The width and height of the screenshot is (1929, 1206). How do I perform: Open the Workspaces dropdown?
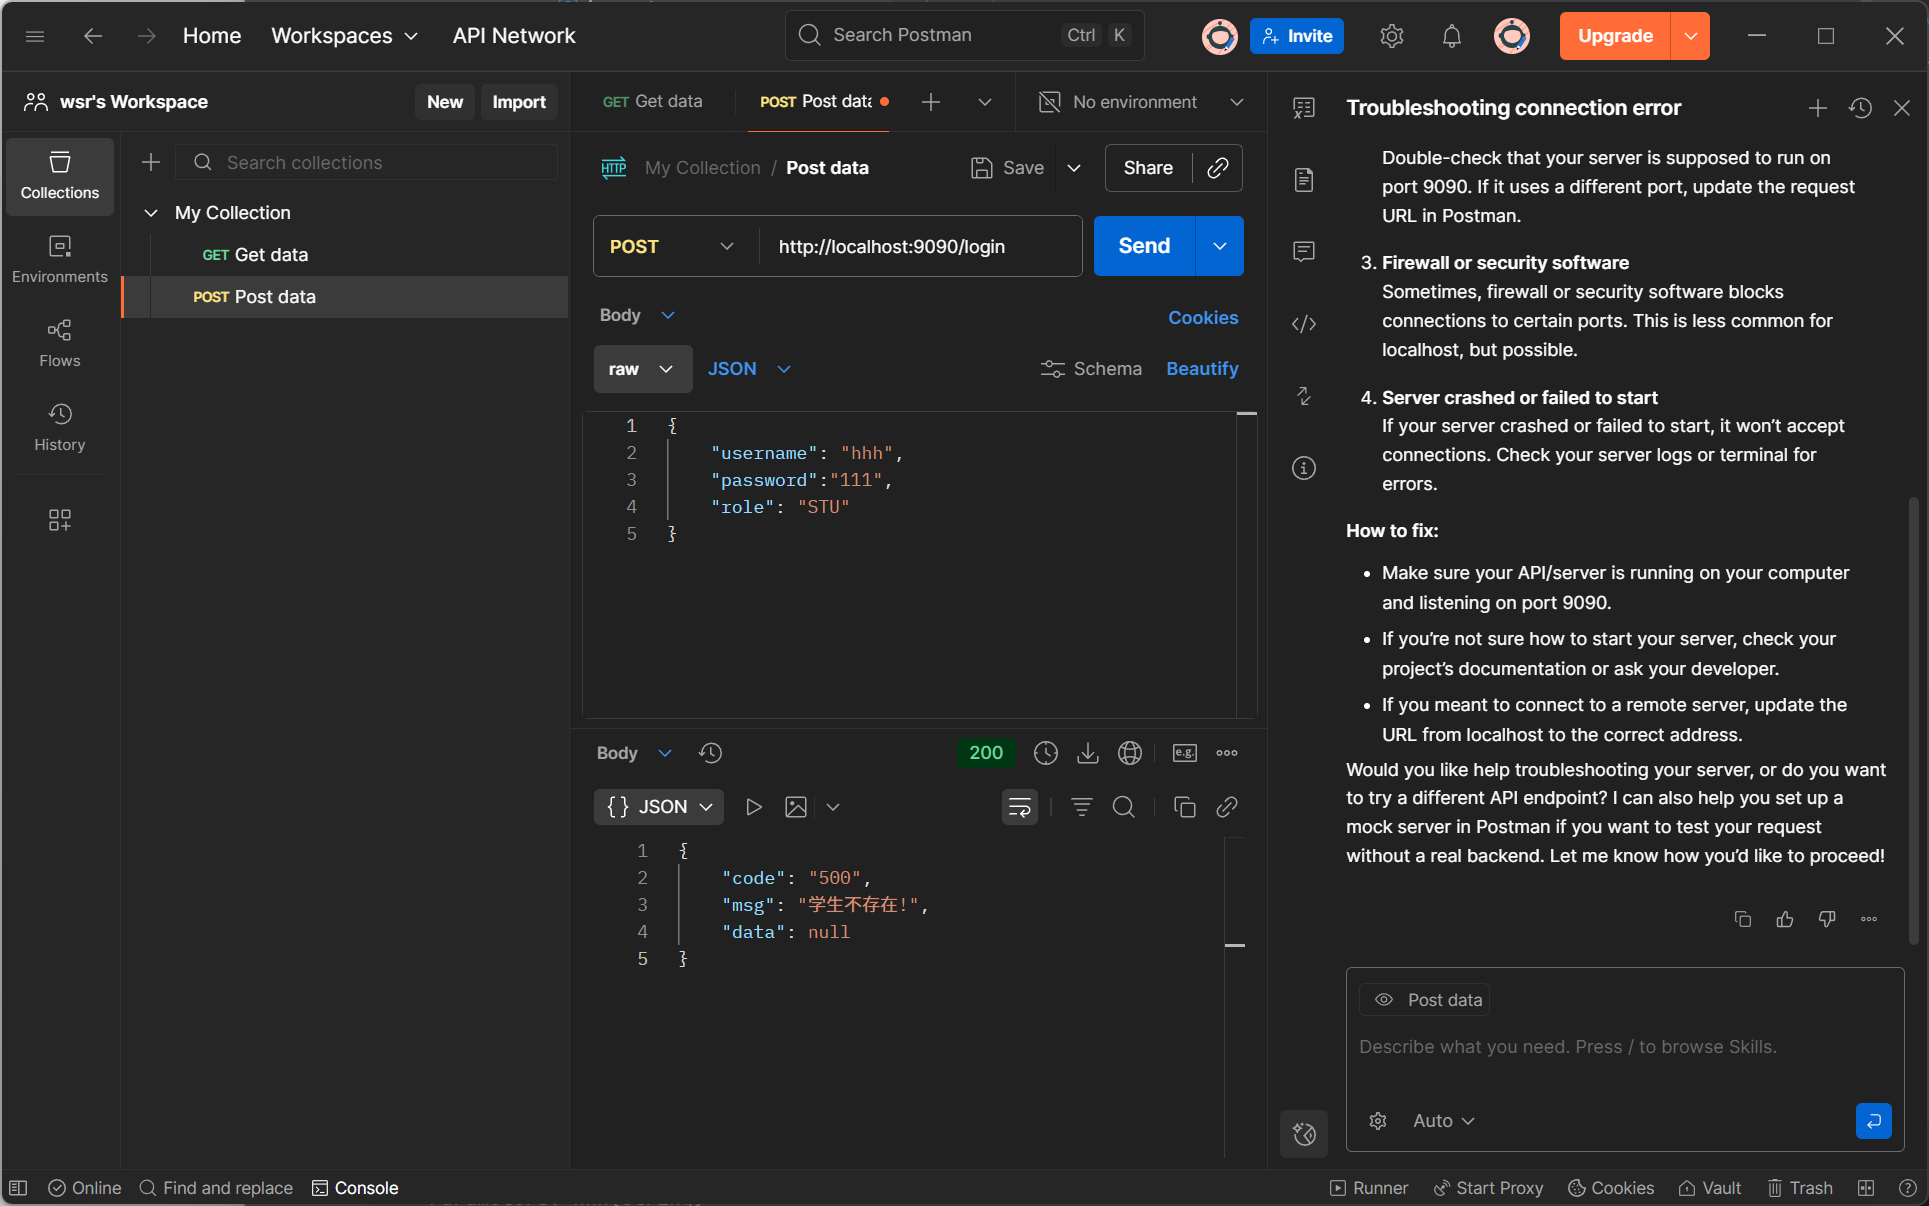(344, 36)
